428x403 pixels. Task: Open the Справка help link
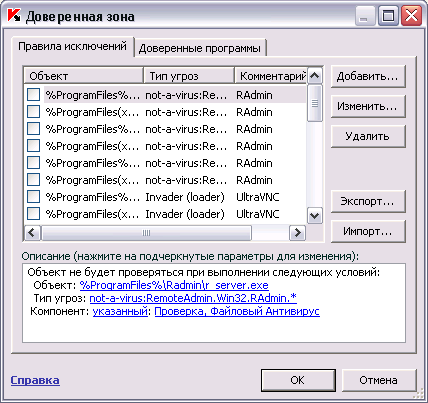click(35, 380)
